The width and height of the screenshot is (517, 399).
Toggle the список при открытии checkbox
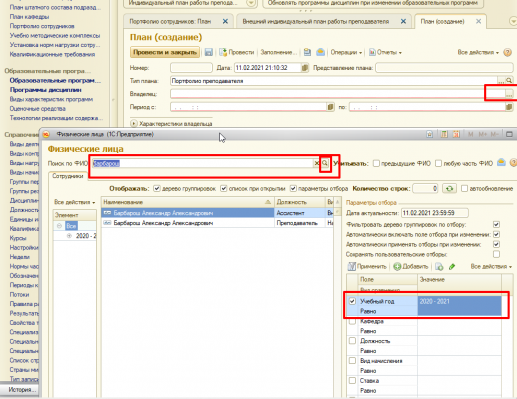(x=224, y=189)
